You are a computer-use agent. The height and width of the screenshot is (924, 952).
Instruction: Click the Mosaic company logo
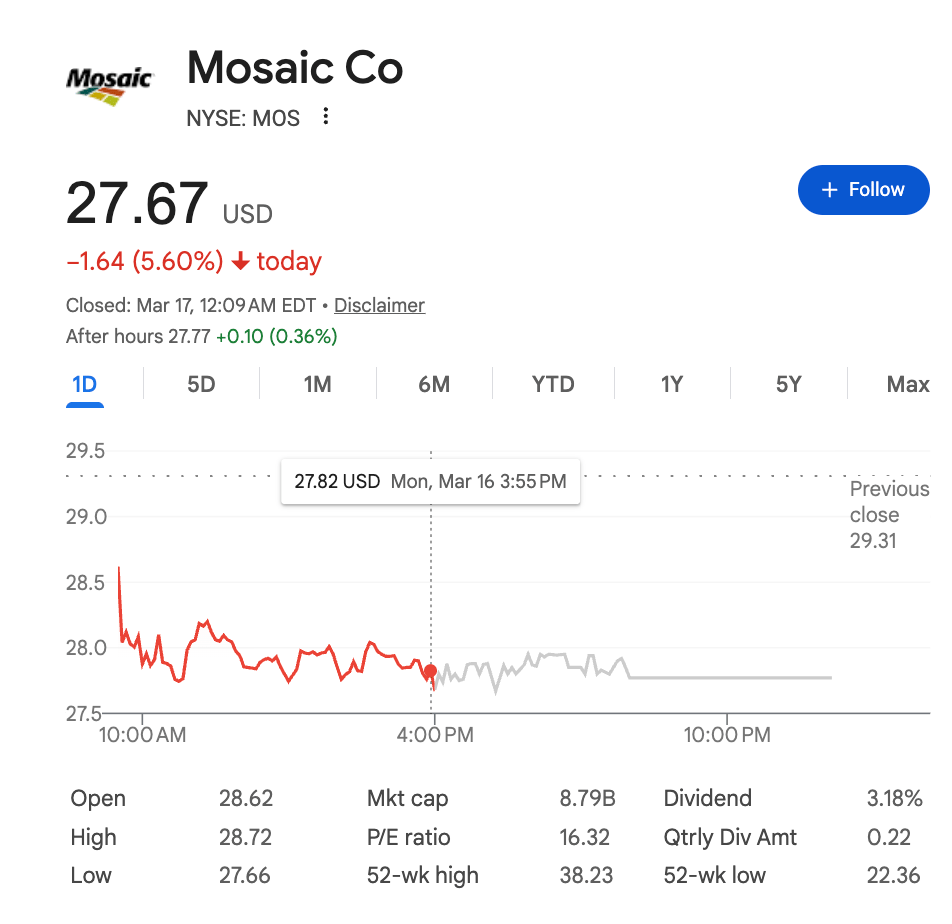(109, 86)
